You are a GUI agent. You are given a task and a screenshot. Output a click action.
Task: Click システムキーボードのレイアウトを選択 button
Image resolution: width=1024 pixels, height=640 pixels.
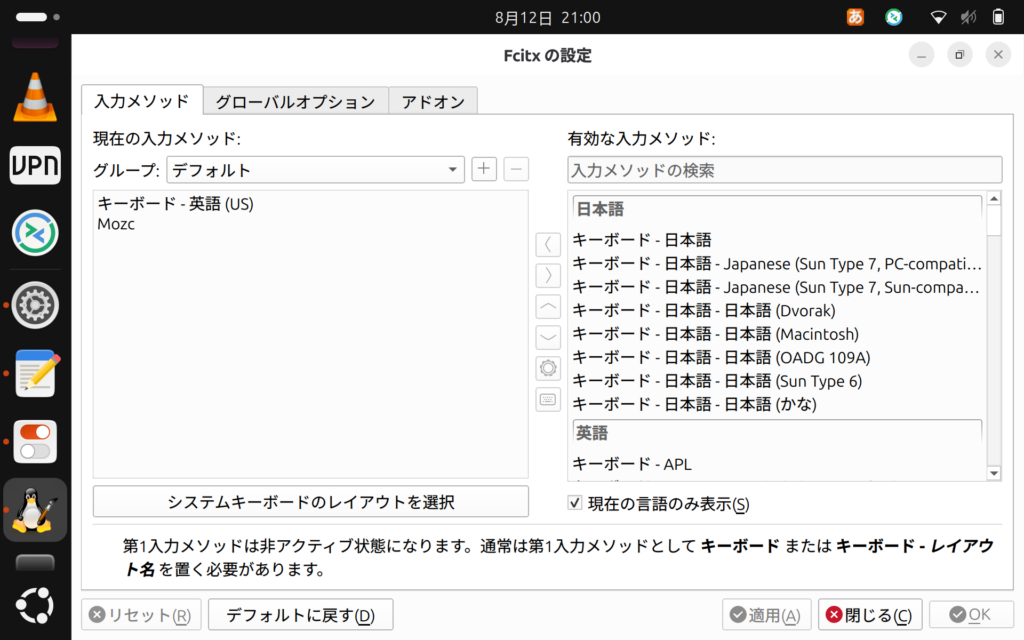pyautogui.click(x=311, y=502)
